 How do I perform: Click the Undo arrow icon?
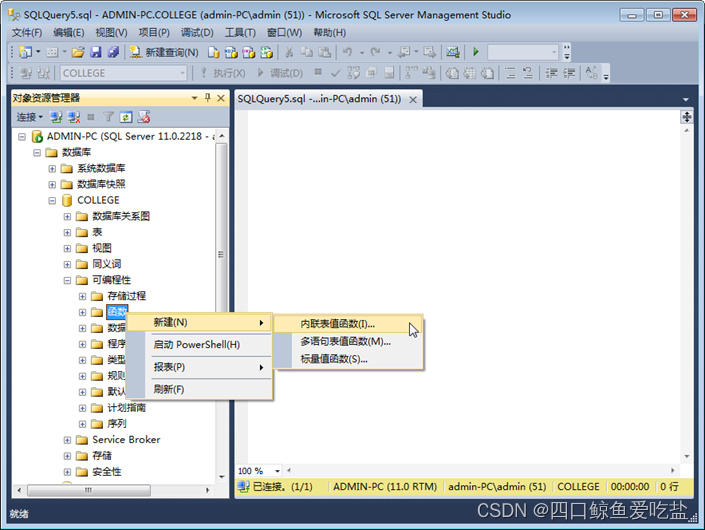pos(347,53)
